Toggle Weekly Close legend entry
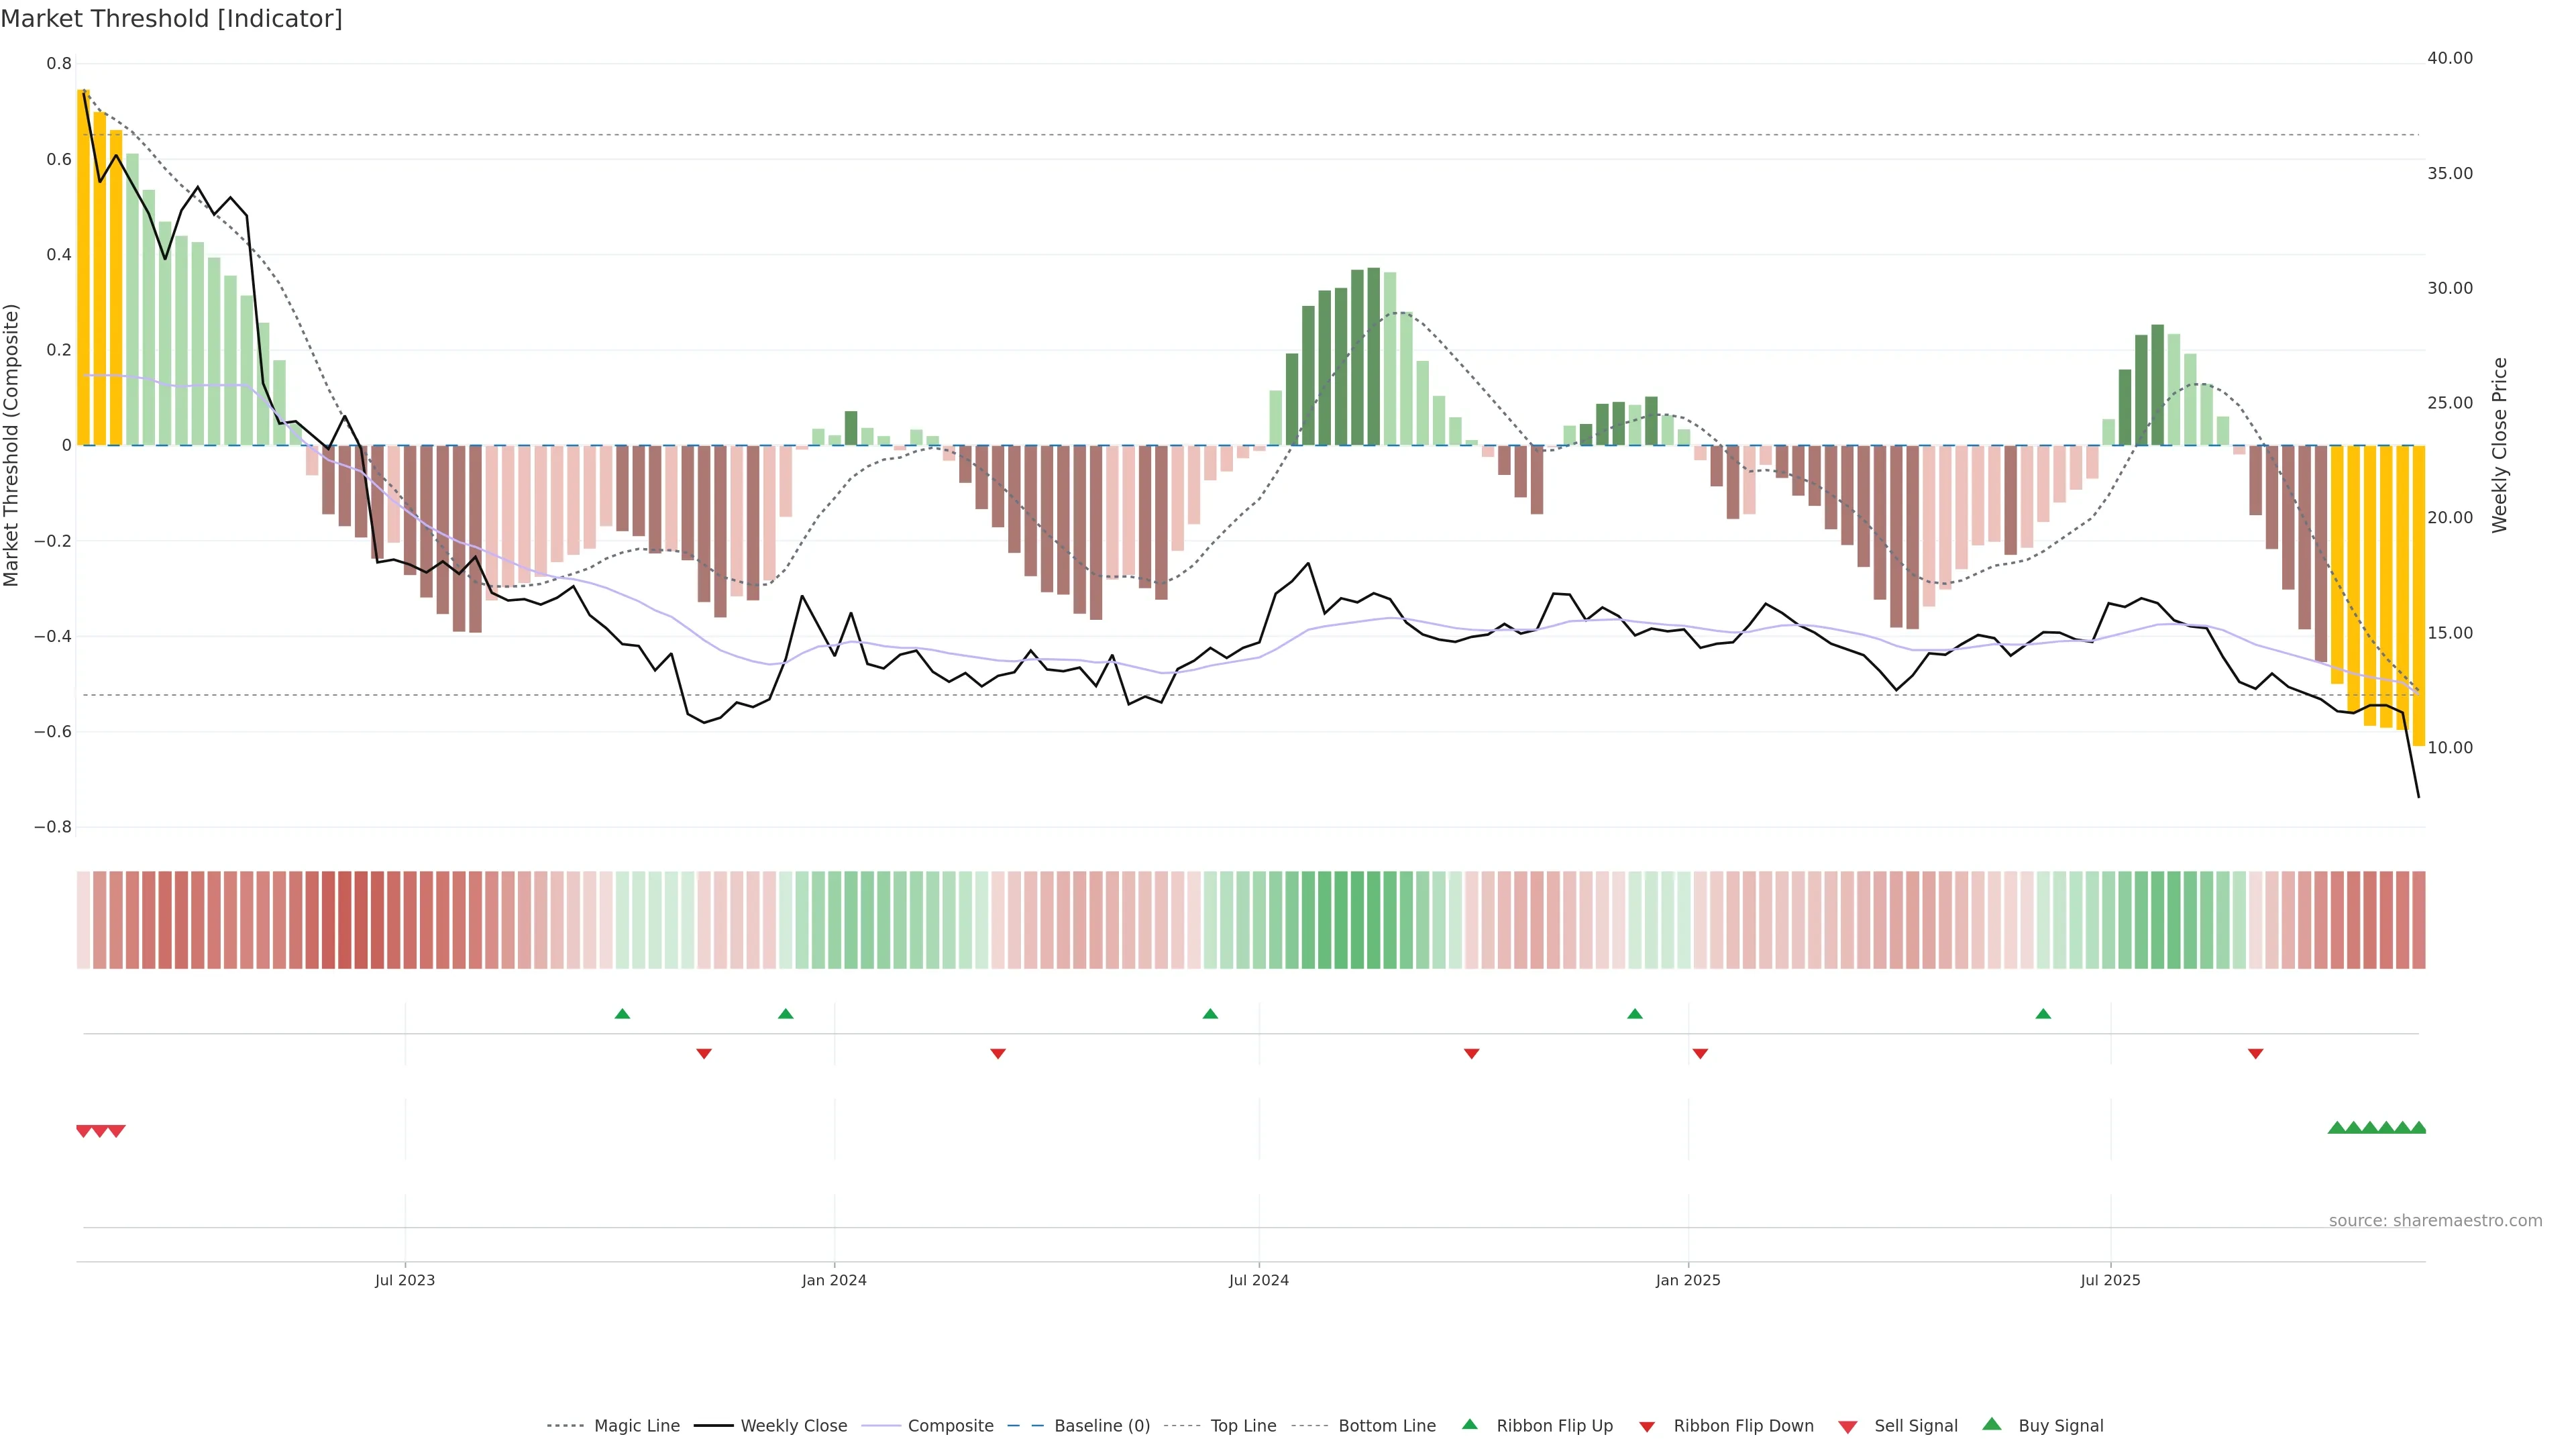The width and height of the screenshot is (2576, 1449). [x=793, y=1425]
